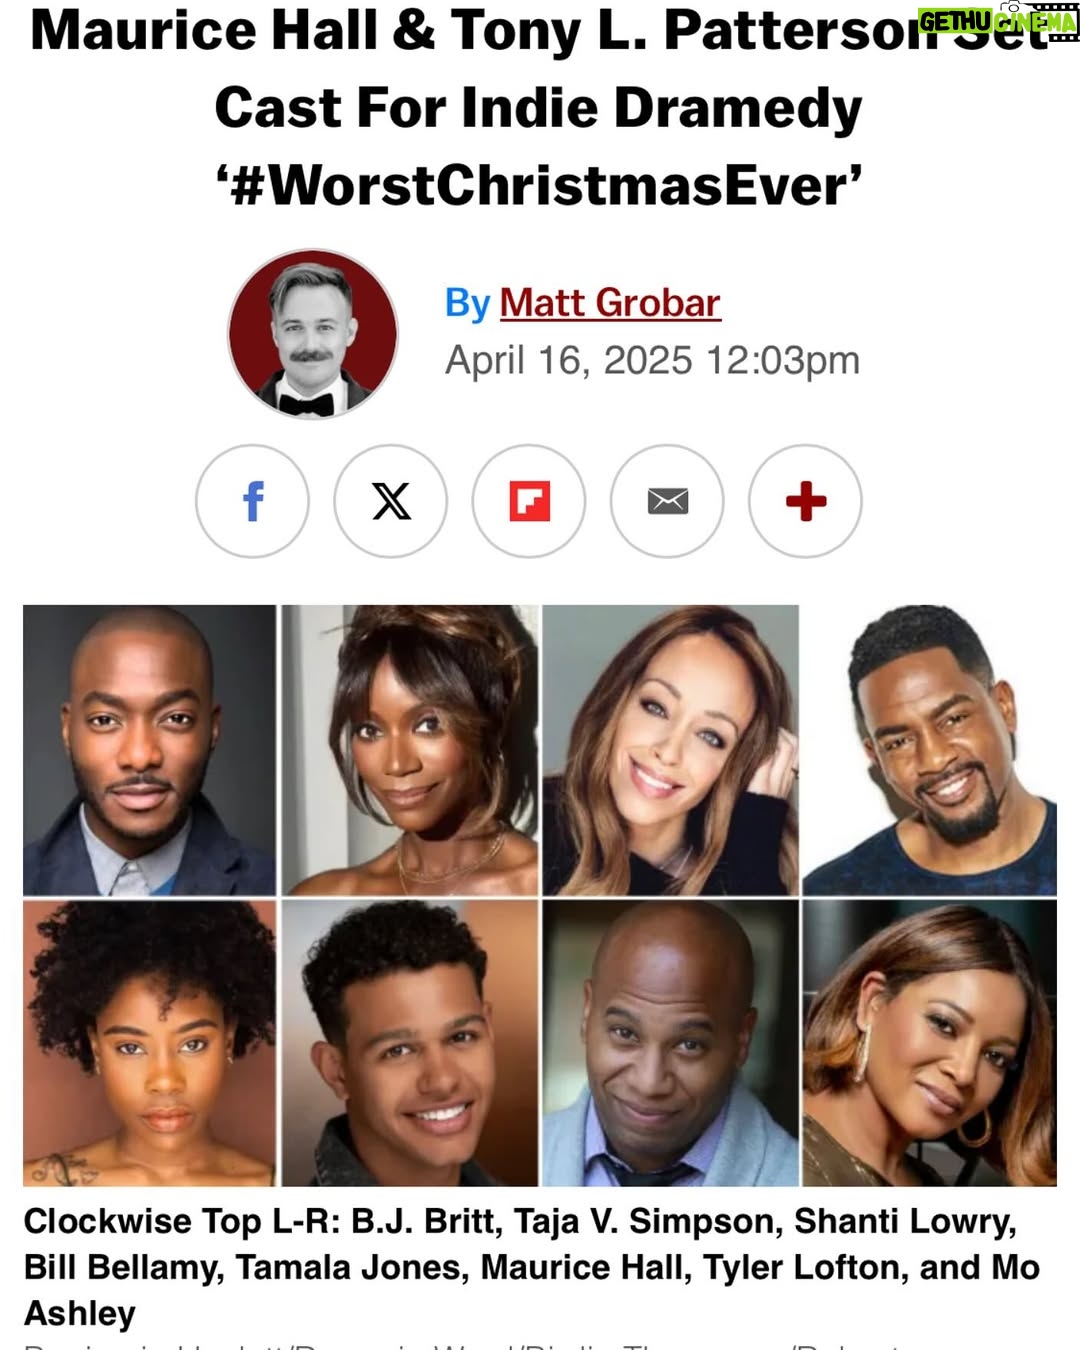Click the article headline text
Viewport: 1080px width, 1350px height.
coord(539,108)
